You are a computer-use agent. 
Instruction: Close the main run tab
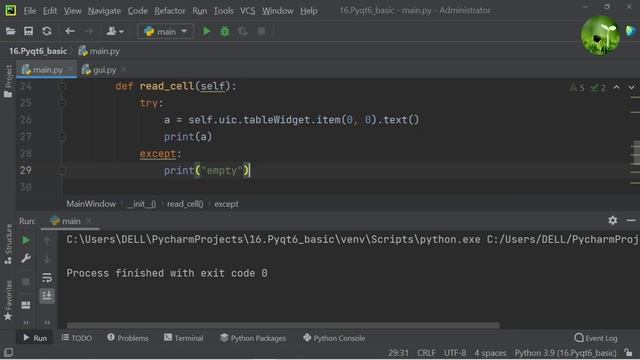(89, 221)
